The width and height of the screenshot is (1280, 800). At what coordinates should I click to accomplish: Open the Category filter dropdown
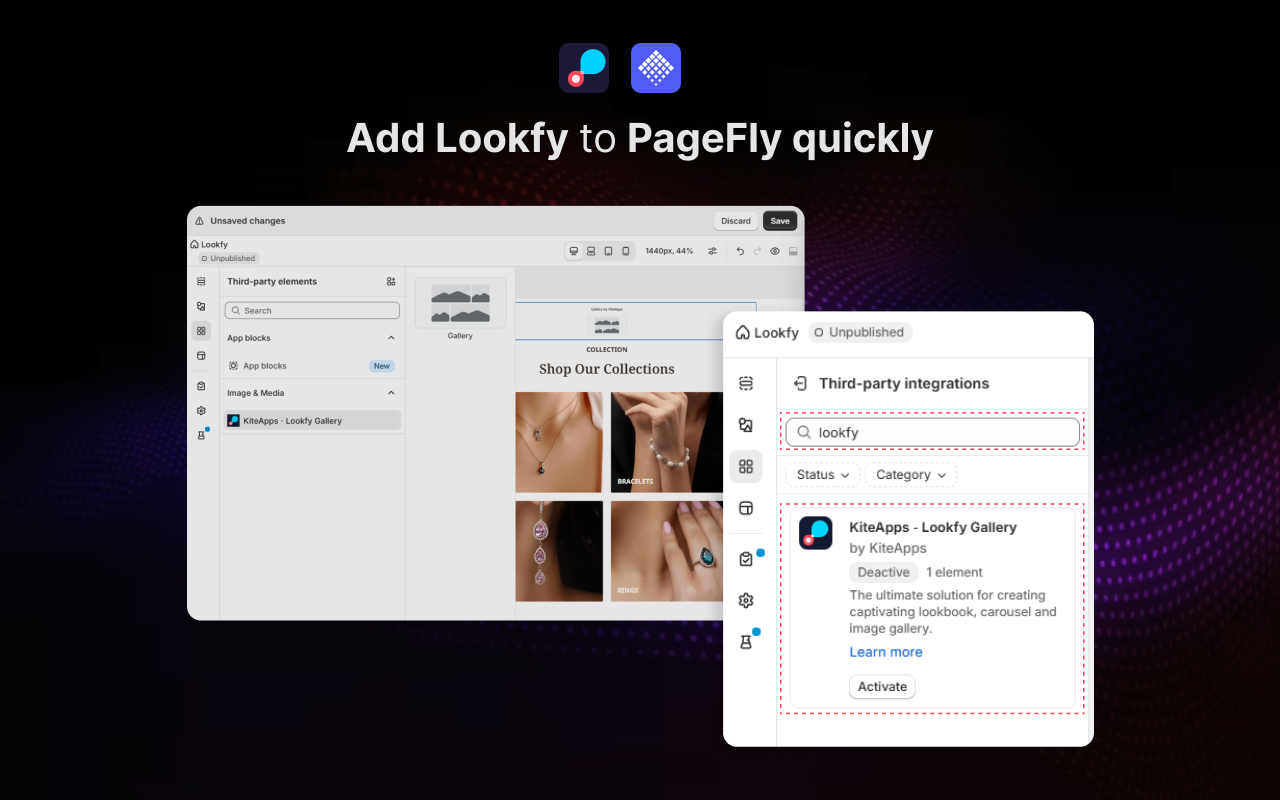[x=910, y=475]
